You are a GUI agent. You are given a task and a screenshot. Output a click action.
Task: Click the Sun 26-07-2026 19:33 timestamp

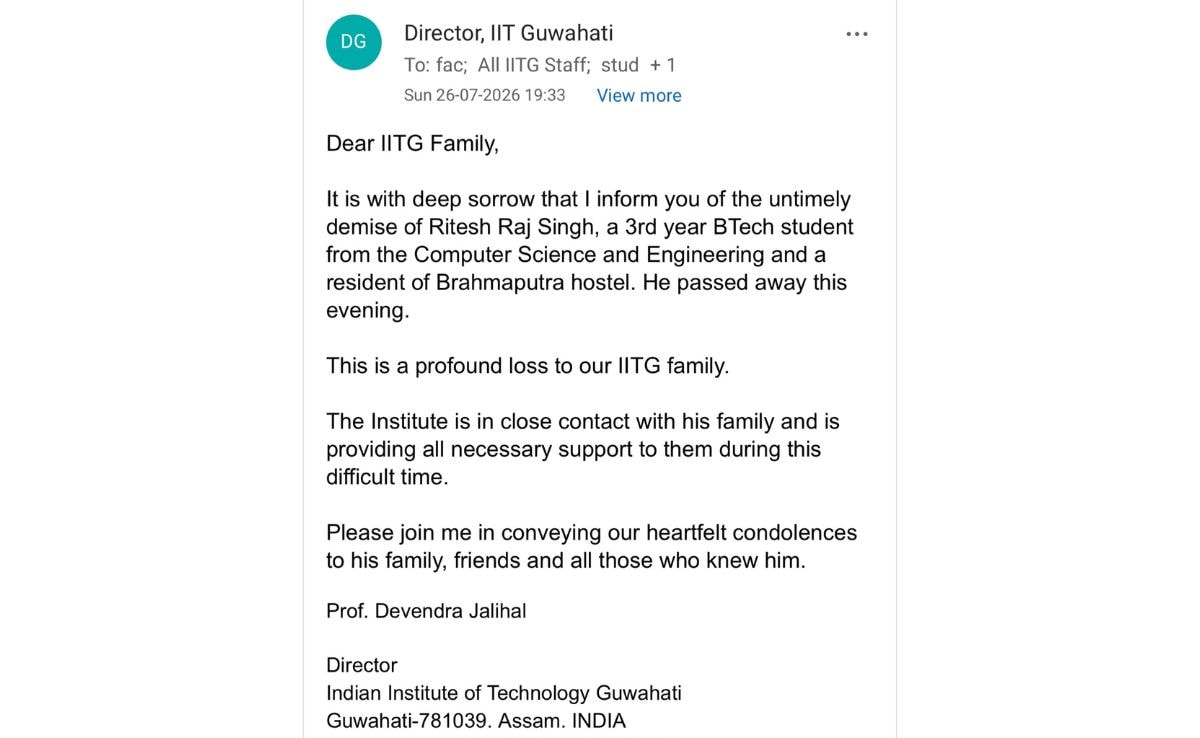[x=485, y=95]
